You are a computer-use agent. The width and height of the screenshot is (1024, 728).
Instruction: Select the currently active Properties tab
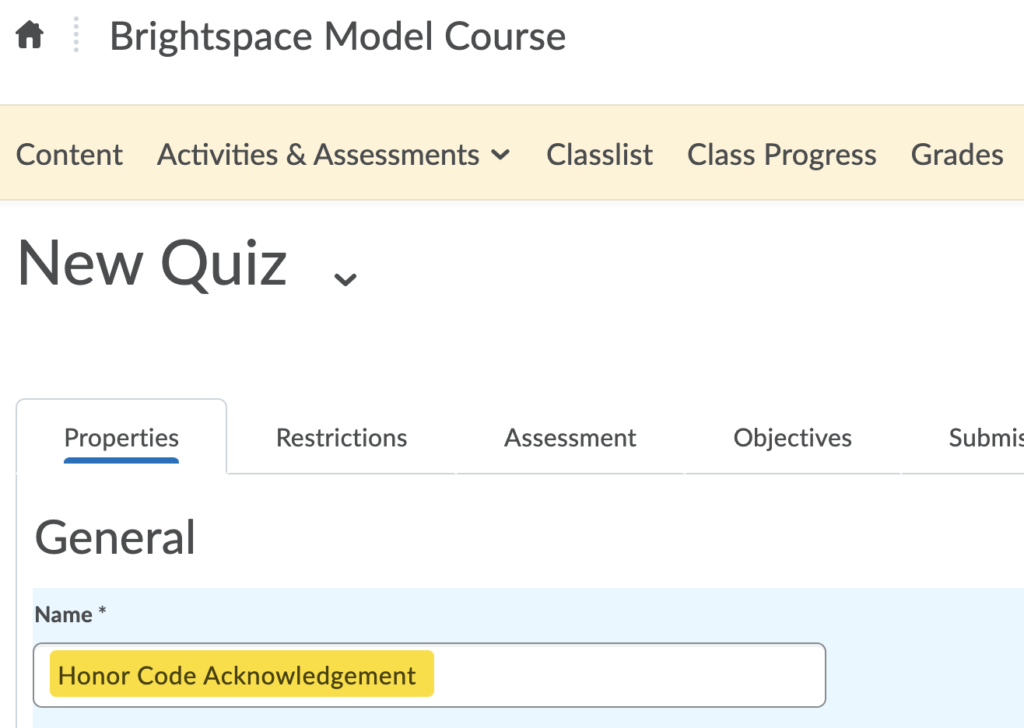click(121, 437)
